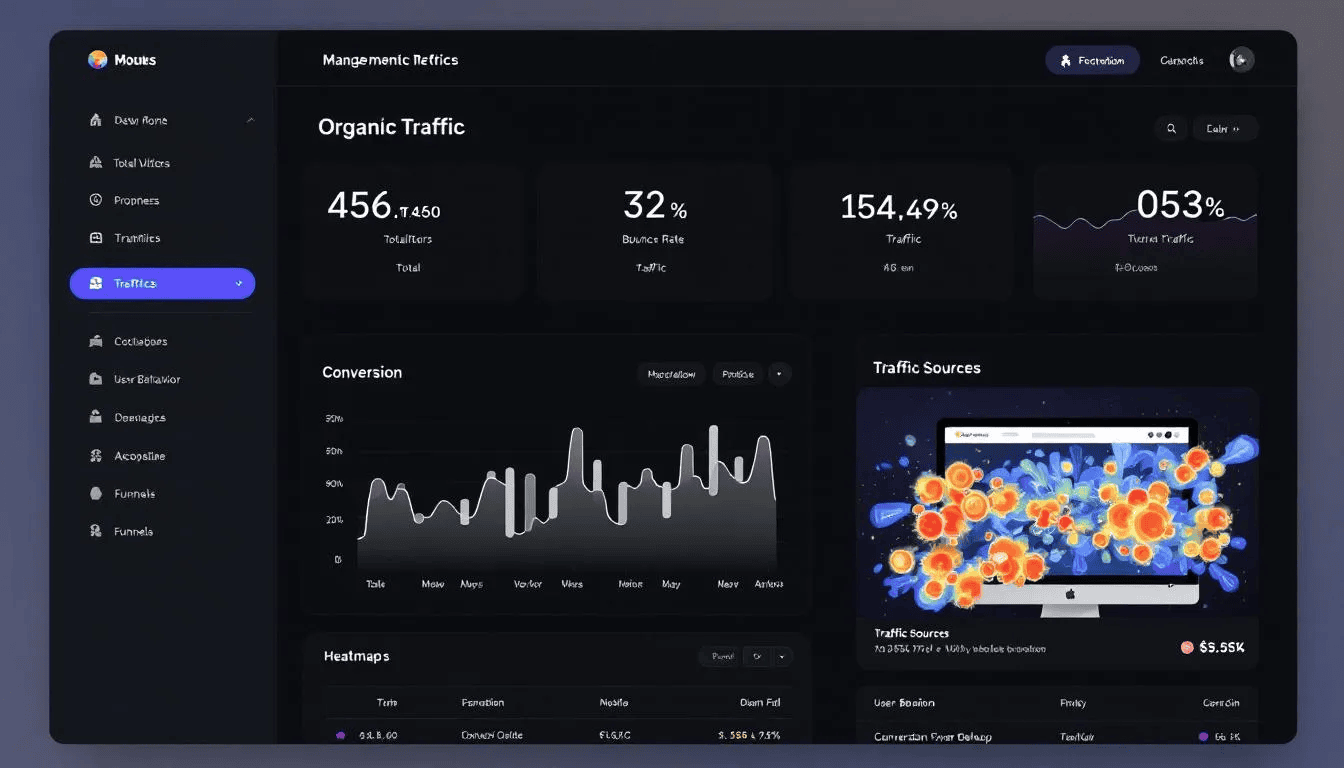This screenshot has height=768, width=1344.
Task: Enable the highlighted Traffics navigation entry
Action: click(162, 283)
